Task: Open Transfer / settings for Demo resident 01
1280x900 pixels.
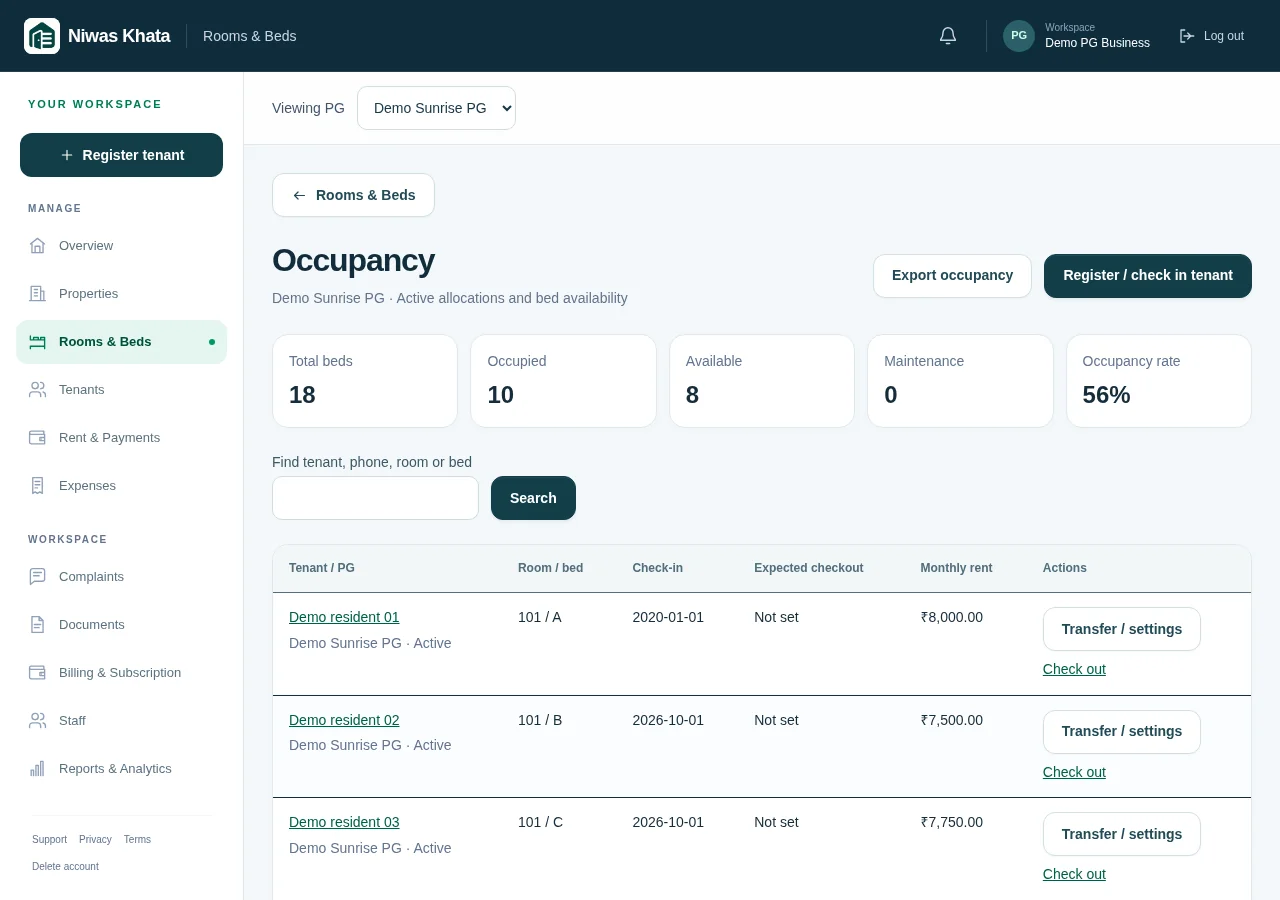Action: [1122, 629]
